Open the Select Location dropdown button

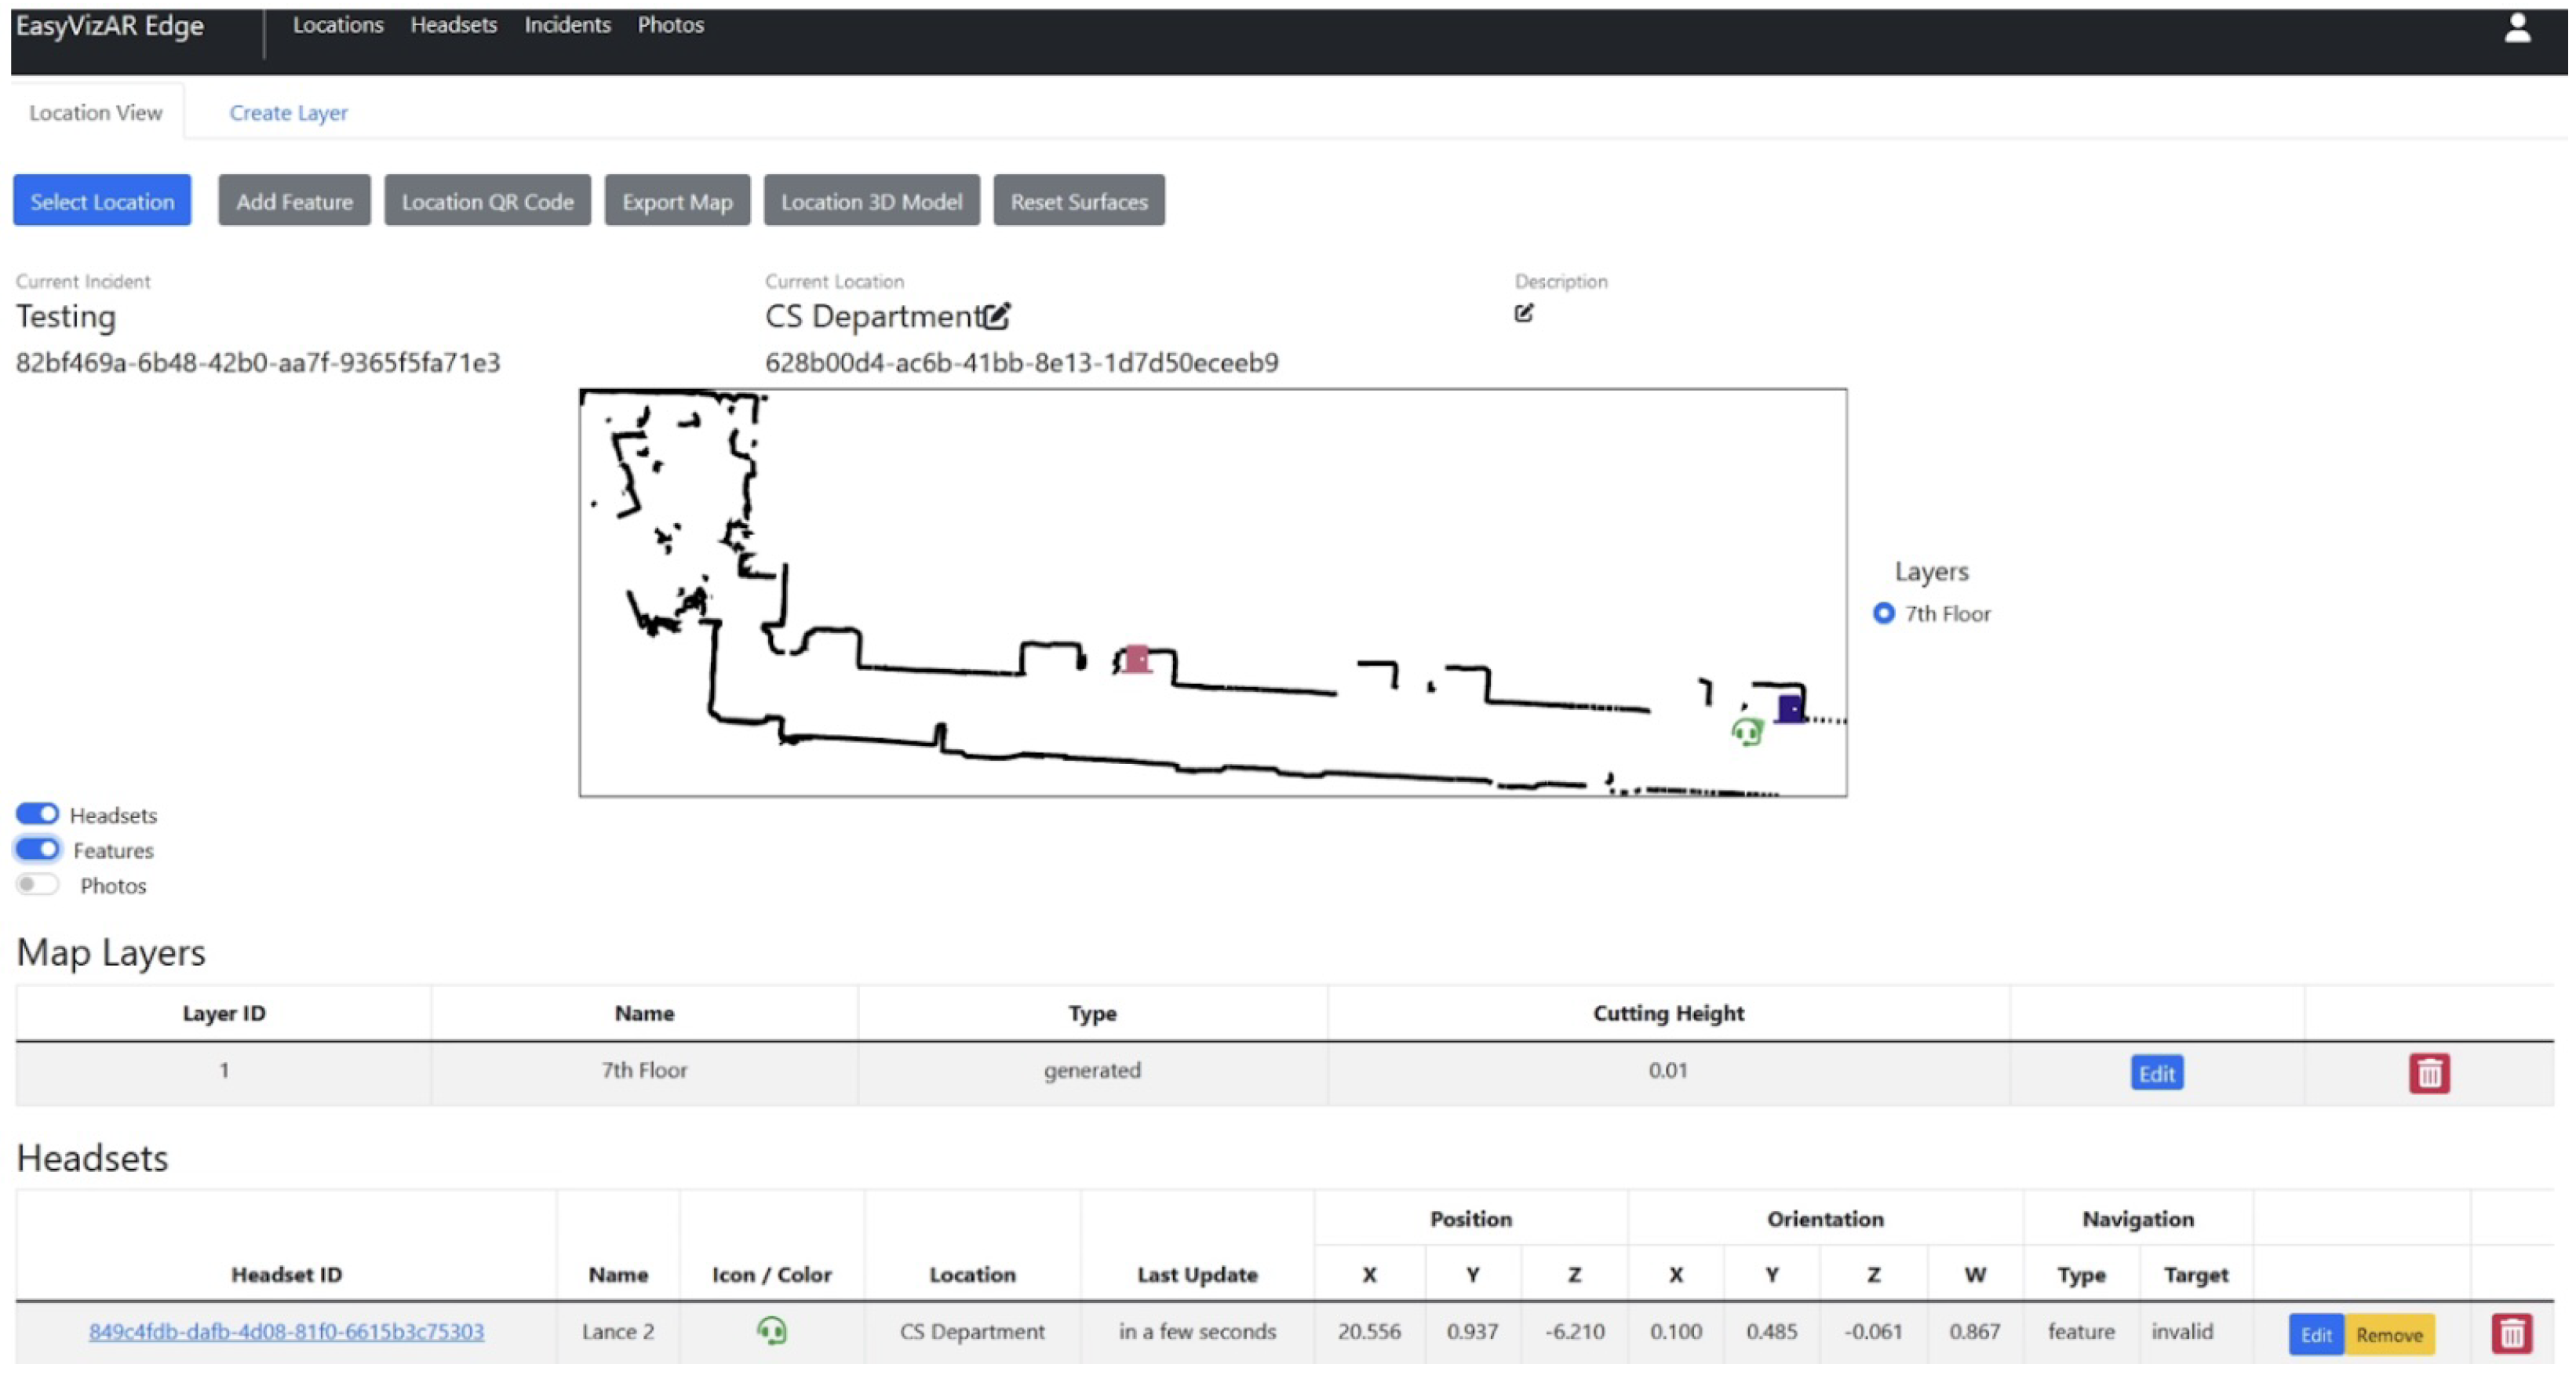102,201
